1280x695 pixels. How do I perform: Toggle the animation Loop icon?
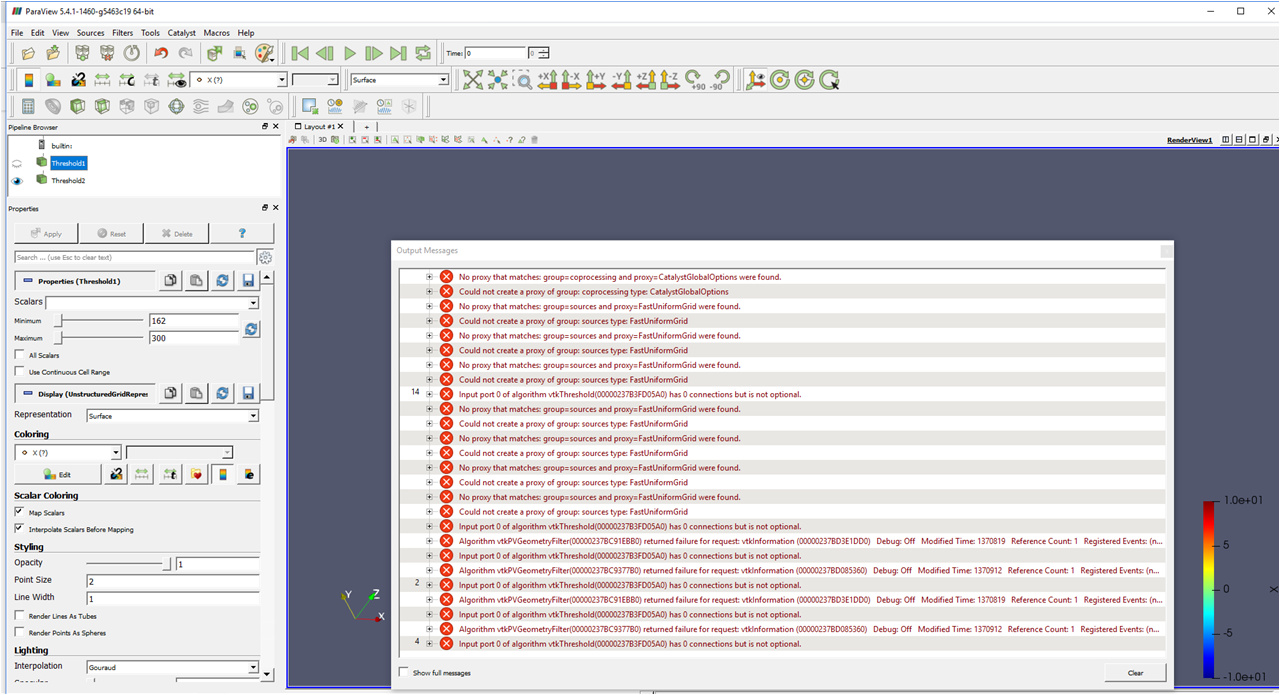click(423, 53)
